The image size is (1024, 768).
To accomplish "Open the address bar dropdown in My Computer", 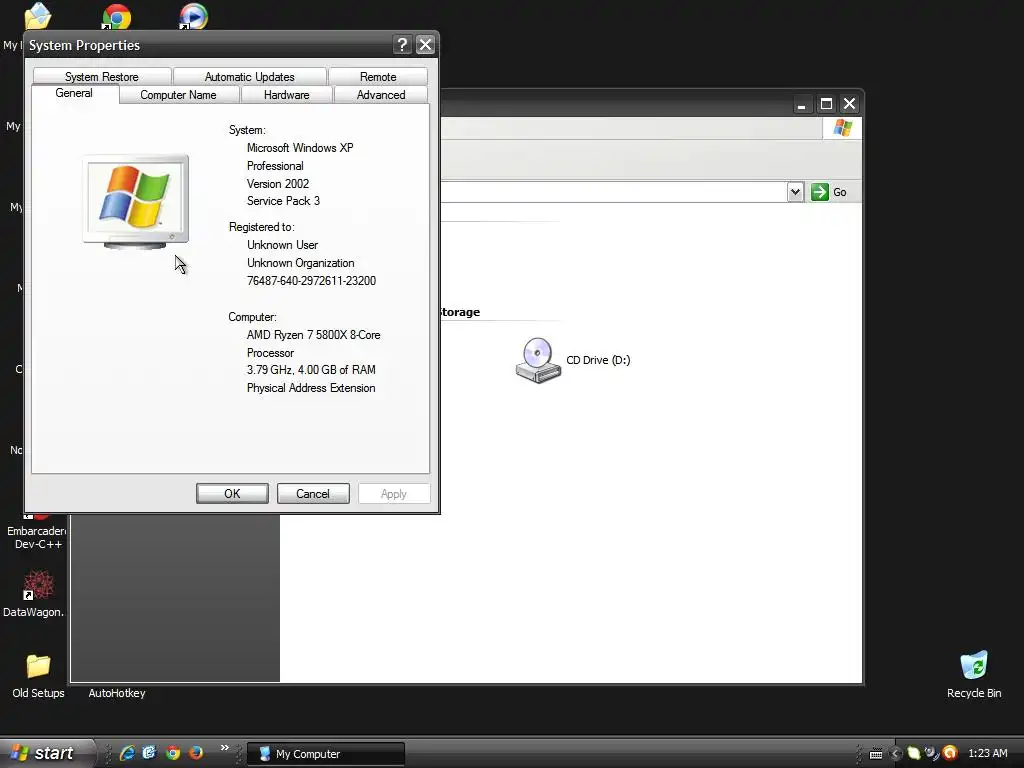I will click(795, 192).
